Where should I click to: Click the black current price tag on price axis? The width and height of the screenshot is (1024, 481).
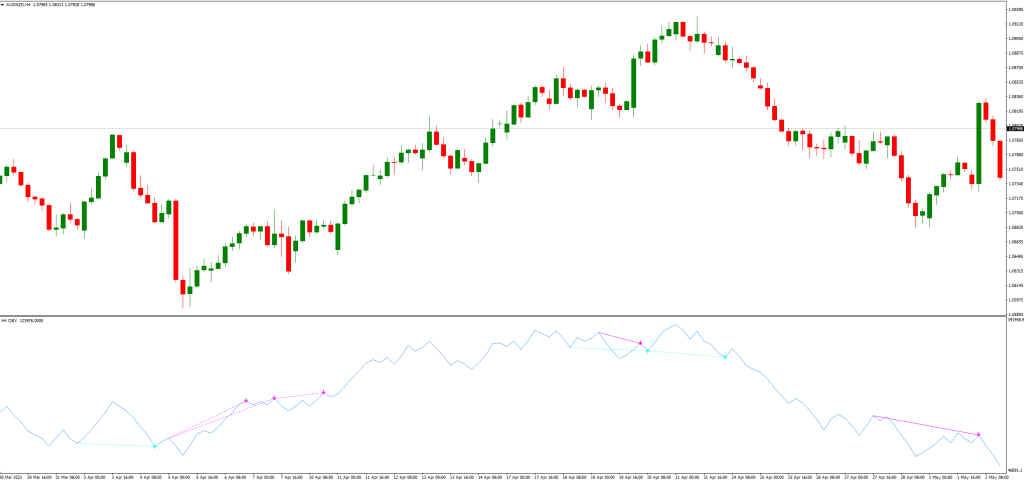pos(1014,128)
